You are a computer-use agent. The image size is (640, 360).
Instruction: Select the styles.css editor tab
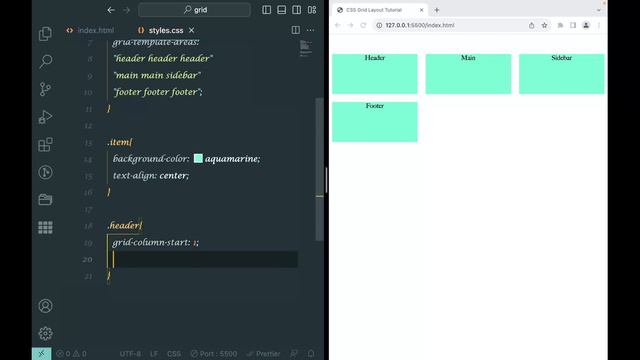click(161, 30)
